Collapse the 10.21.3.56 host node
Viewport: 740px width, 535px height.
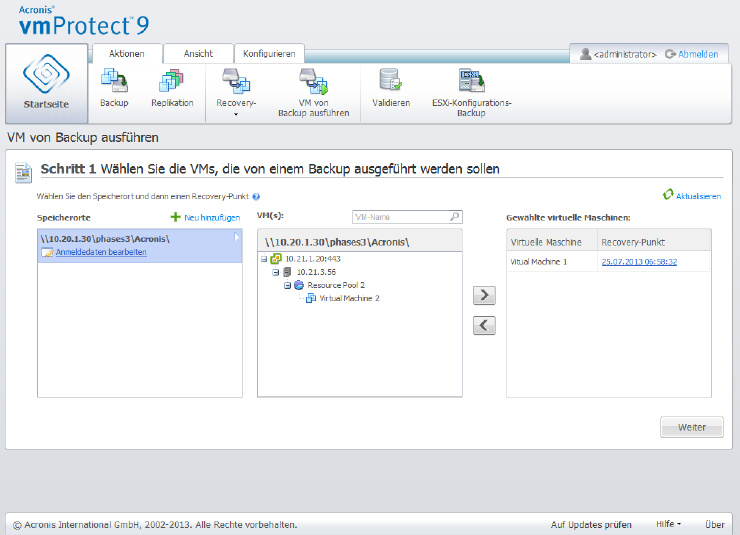[276, 272]
